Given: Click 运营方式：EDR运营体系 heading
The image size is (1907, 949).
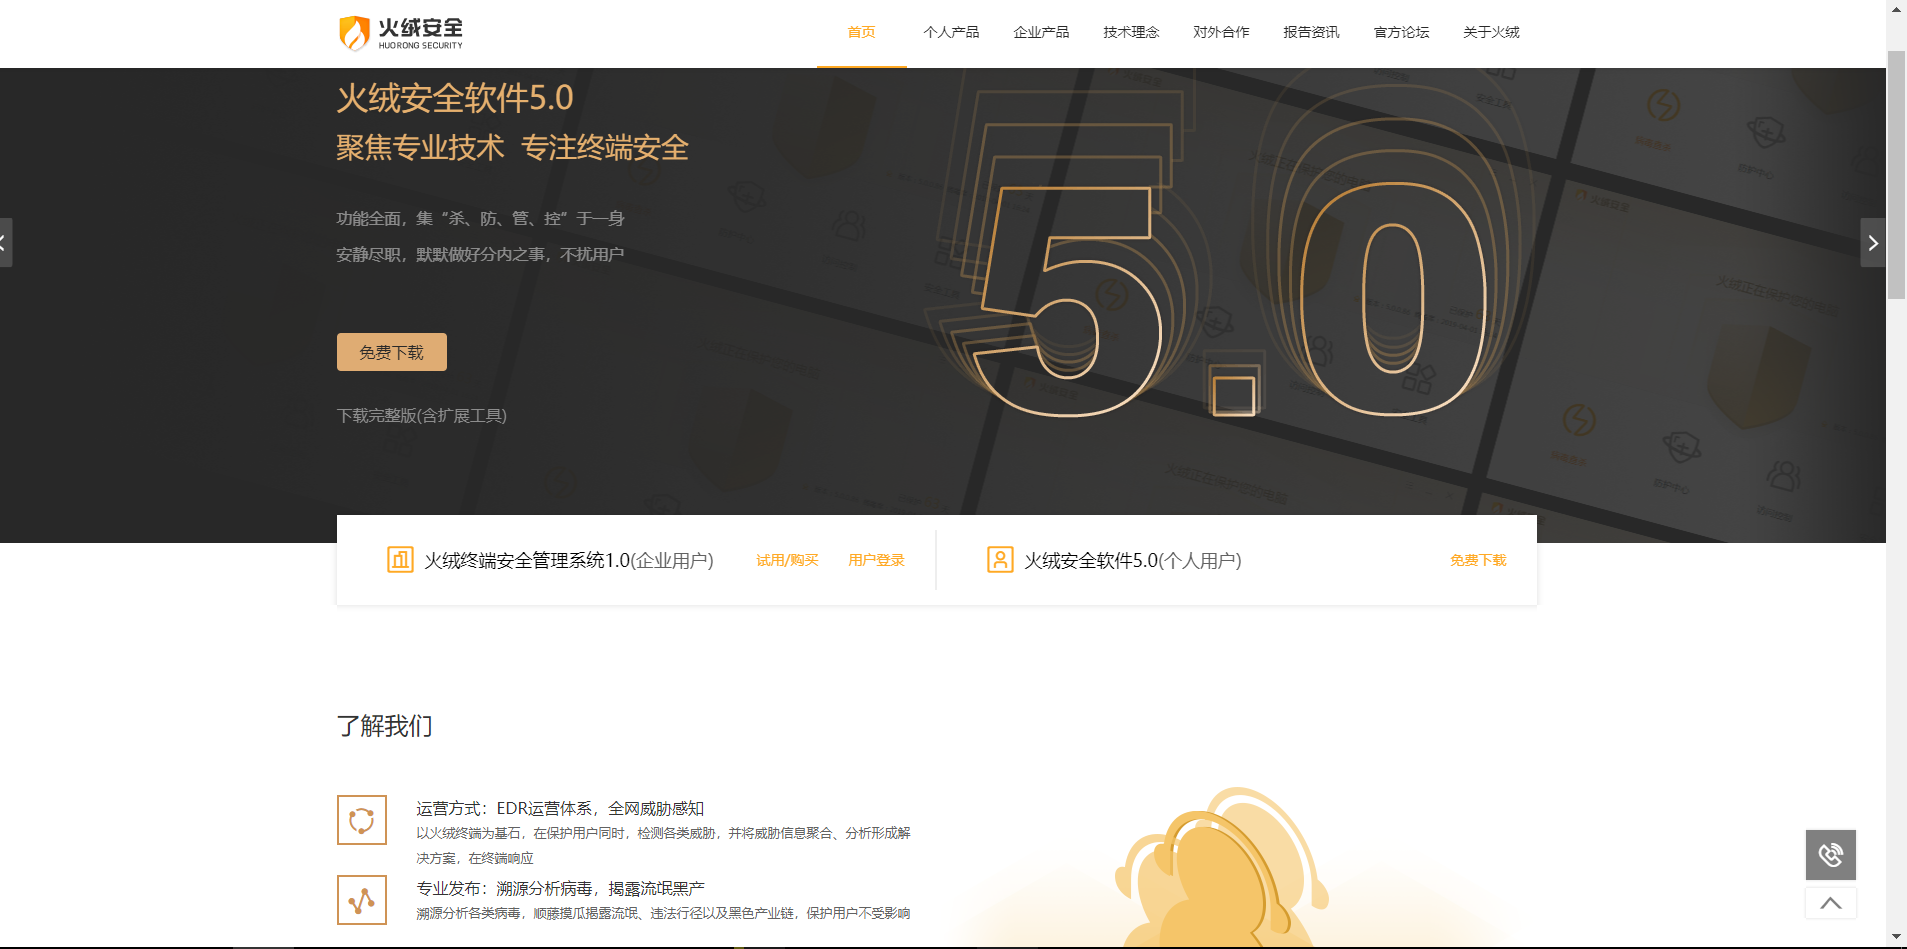Looking at the screenshot, I should tap(560, 808).
